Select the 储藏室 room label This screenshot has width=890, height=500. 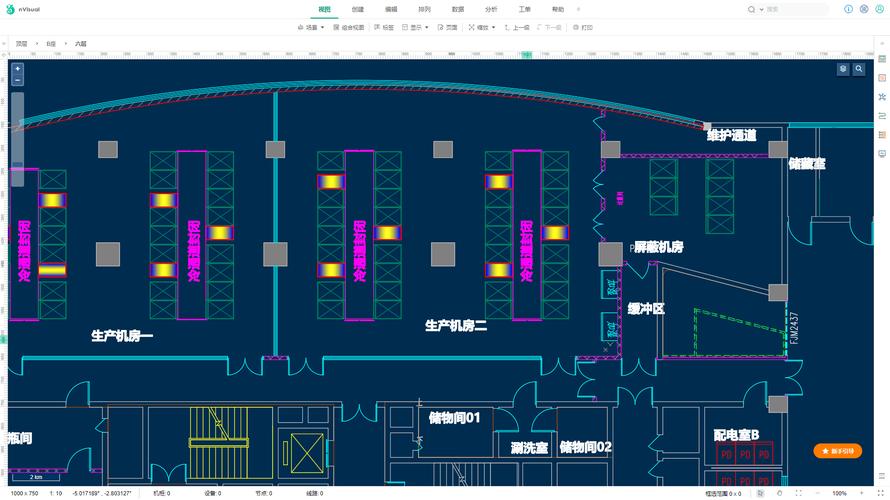[x=807, y=163]
